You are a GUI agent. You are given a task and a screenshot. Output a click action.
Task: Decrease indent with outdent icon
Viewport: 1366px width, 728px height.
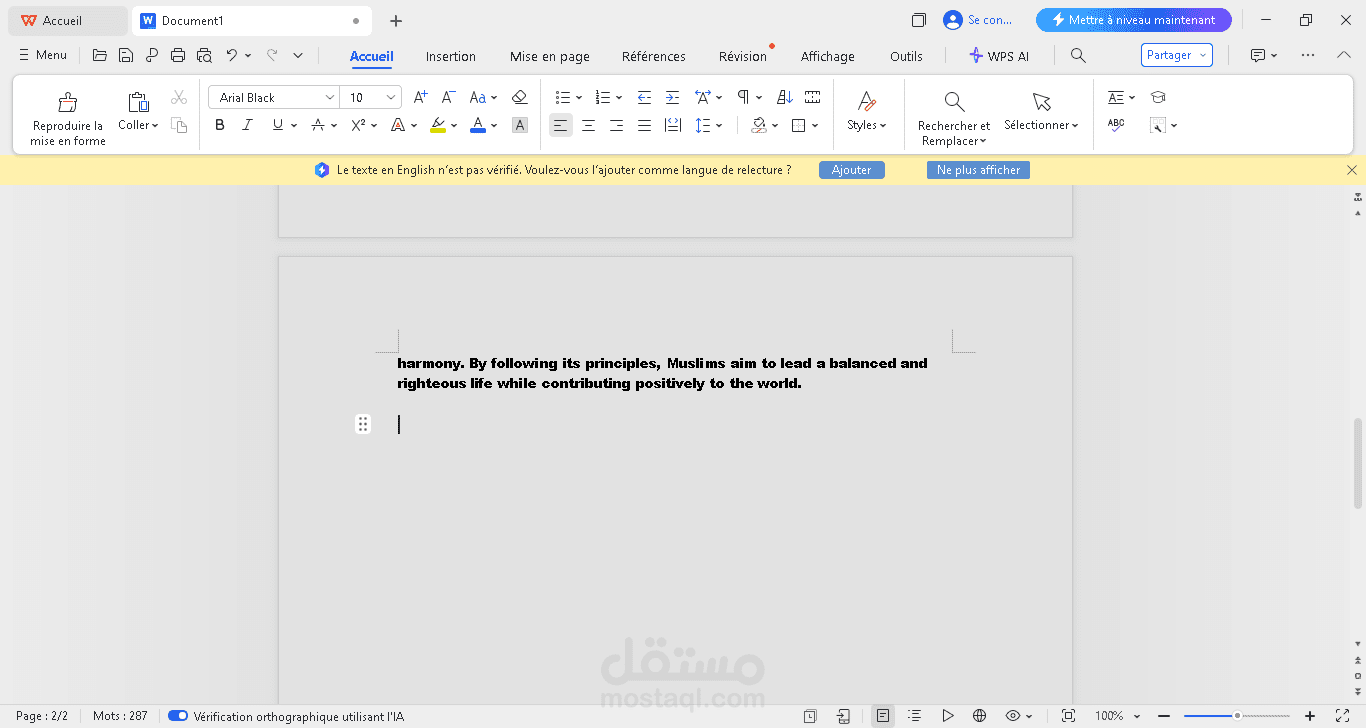click(x=644, y=97)
